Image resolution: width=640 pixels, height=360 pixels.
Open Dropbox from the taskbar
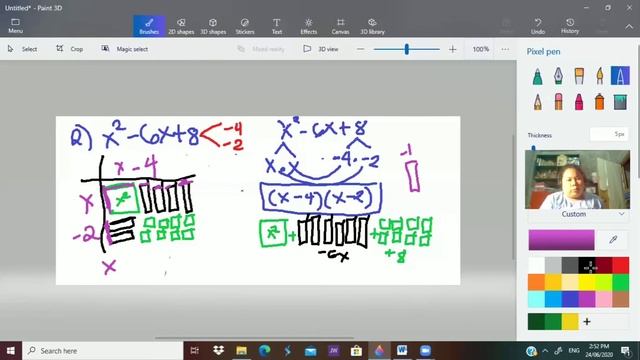click(x=218, y=351)
